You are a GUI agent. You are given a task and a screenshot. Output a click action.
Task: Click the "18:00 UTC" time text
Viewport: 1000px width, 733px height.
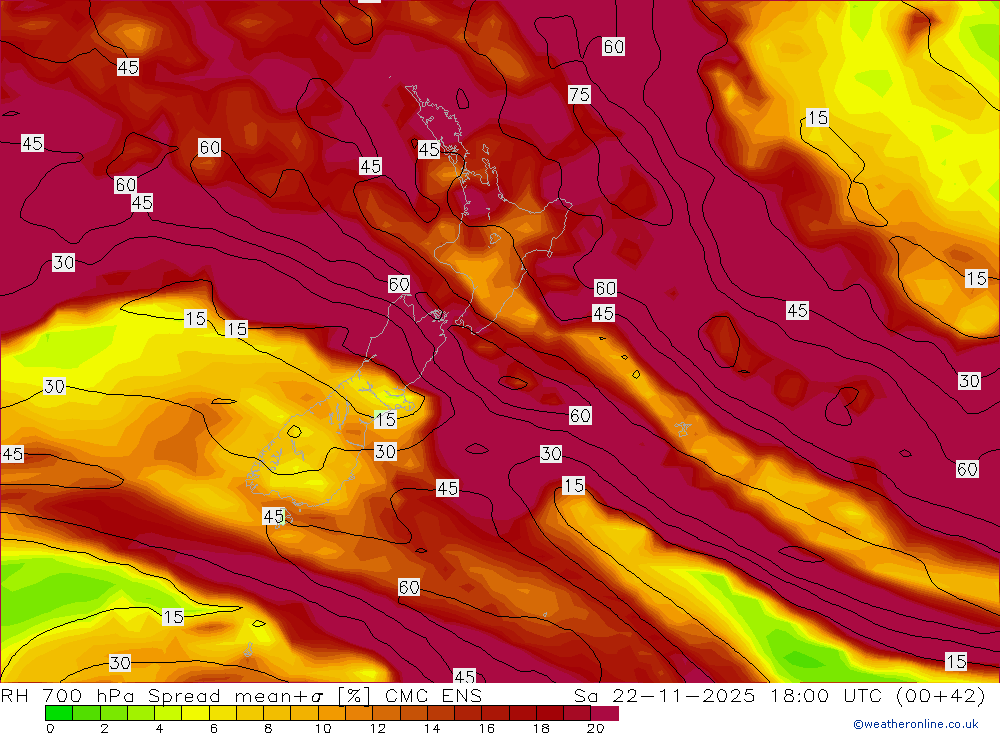(826, 696)
